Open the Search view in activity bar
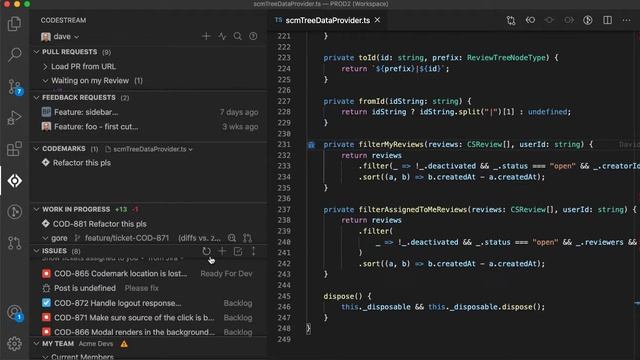Image resolution: width=640 pixels, height=360 pixels. point(14,54)
